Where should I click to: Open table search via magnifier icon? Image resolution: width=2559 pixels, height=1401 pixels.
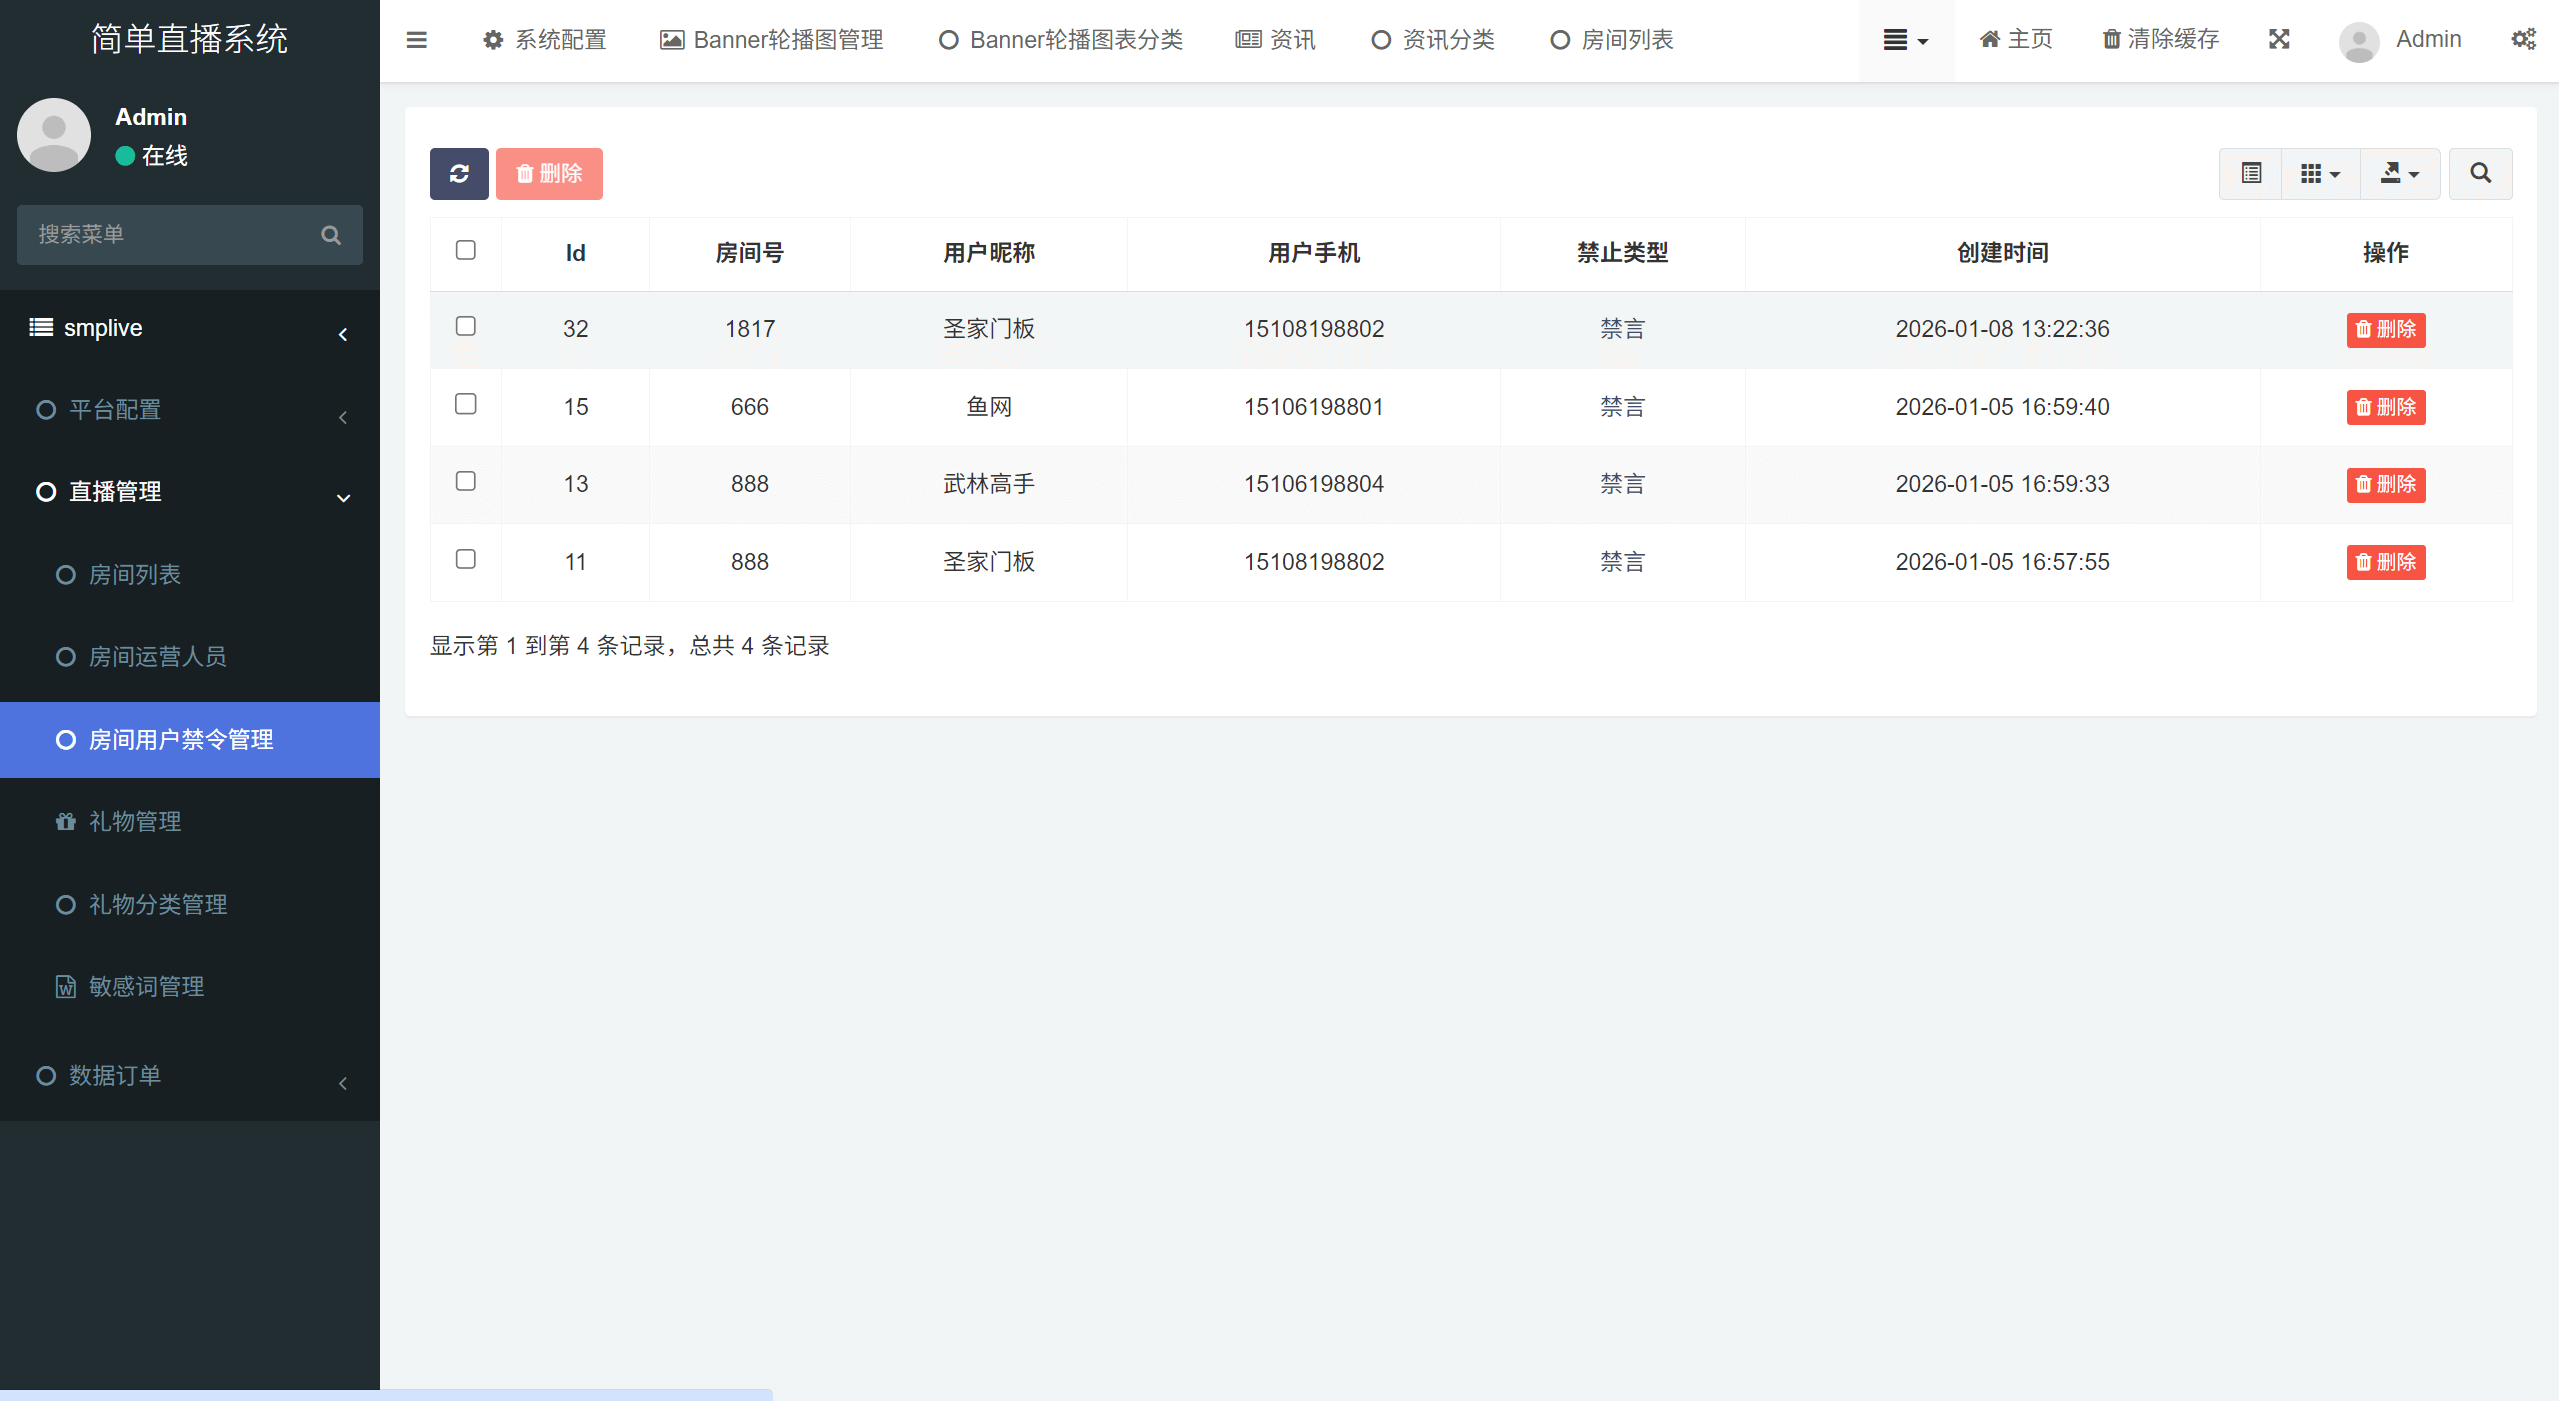tap(2480, 173)
